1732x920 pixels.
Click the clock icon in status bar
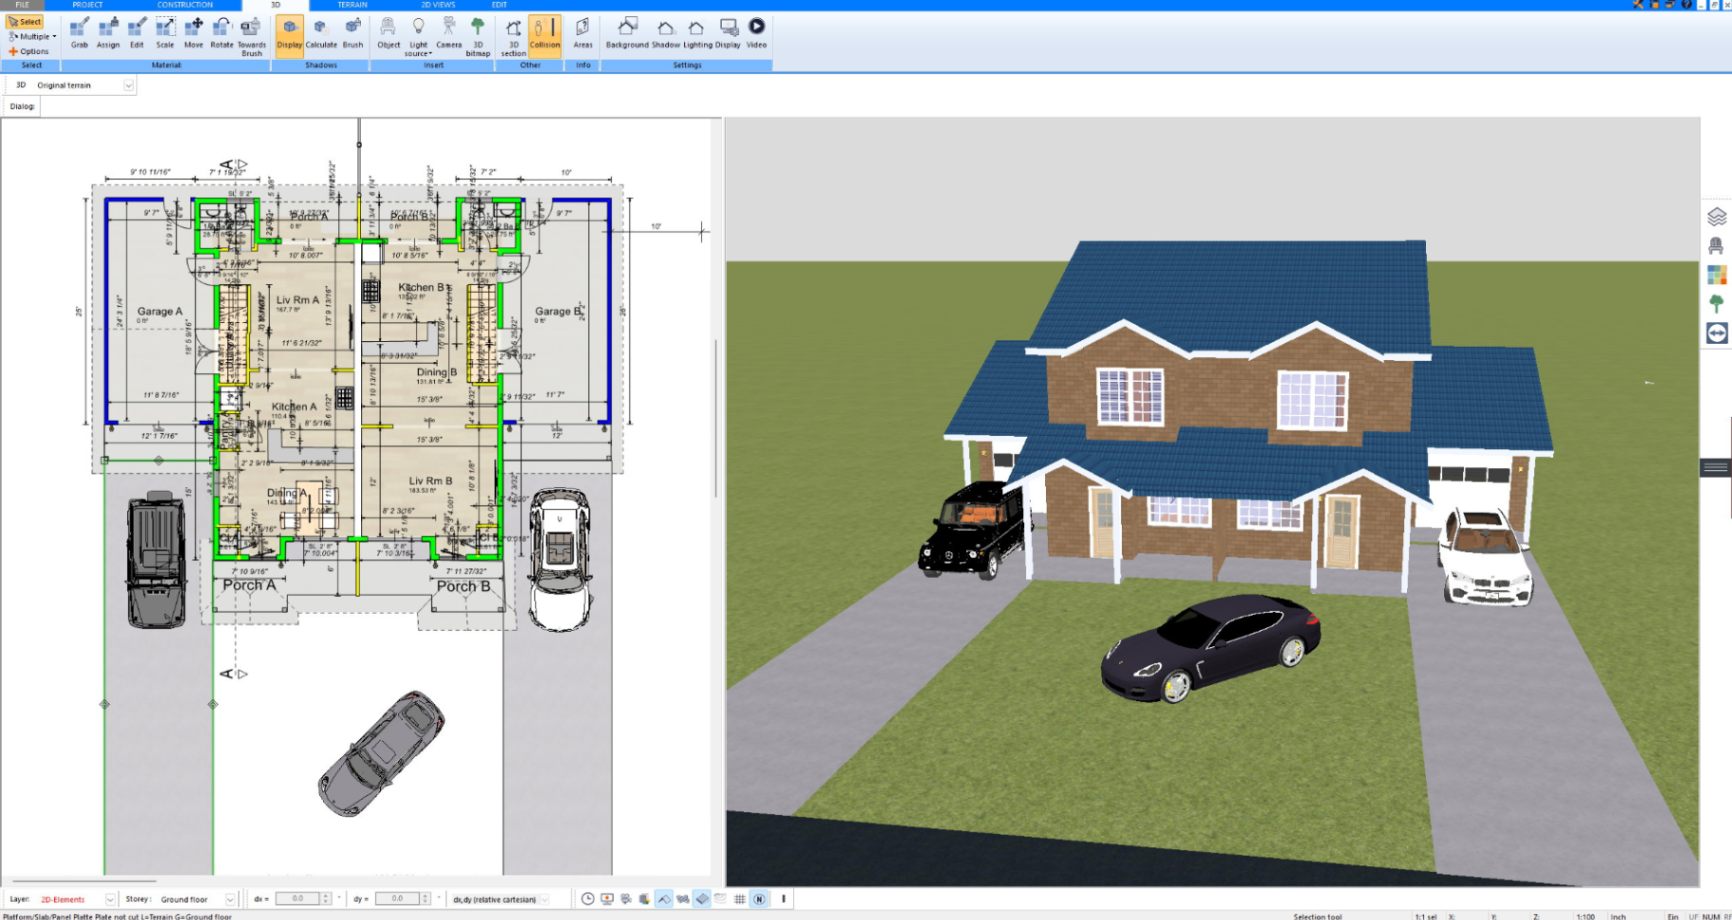588,899
